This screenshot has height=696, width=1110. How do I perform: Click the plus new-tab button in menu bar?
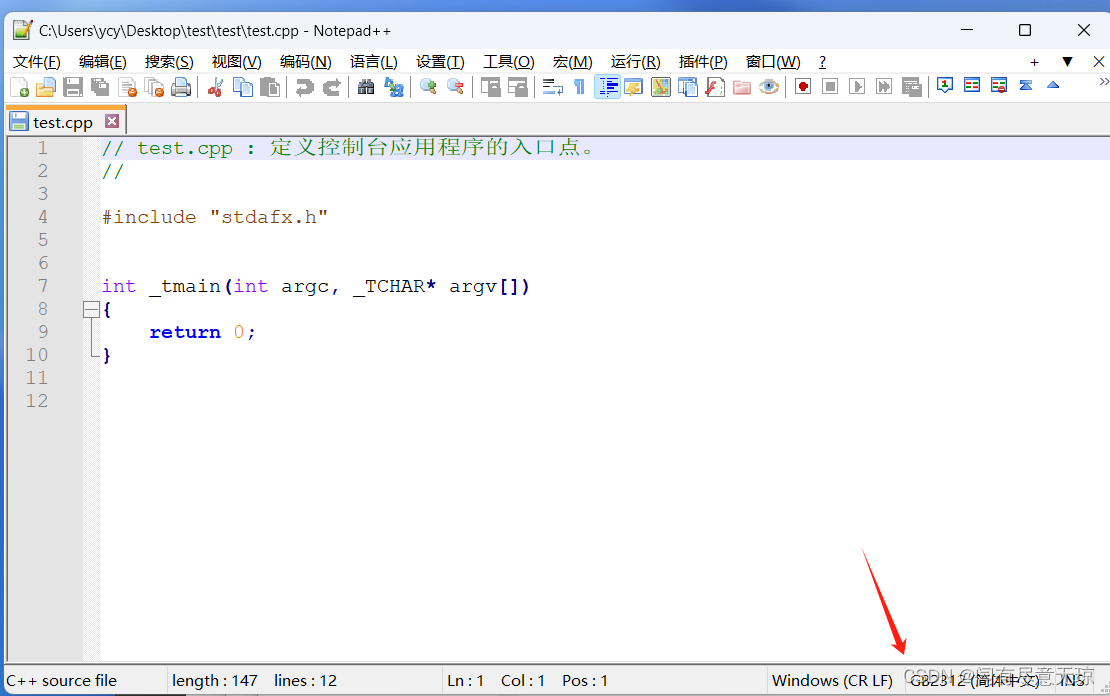pyautogui.click(x=1034, y=62)
